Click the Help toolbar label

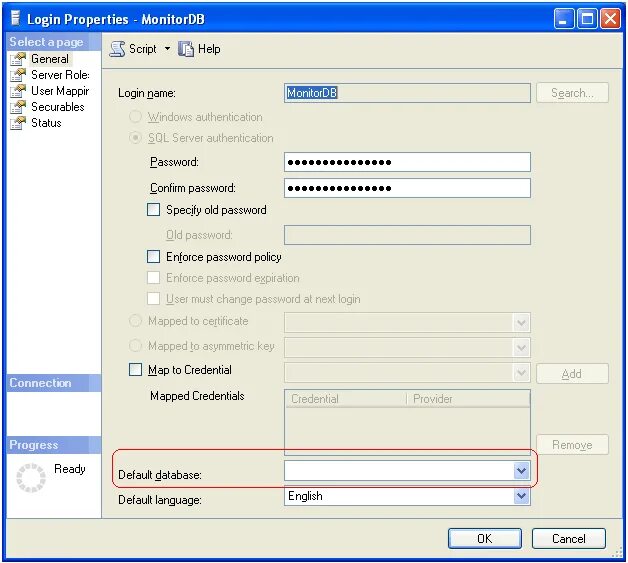209,49
